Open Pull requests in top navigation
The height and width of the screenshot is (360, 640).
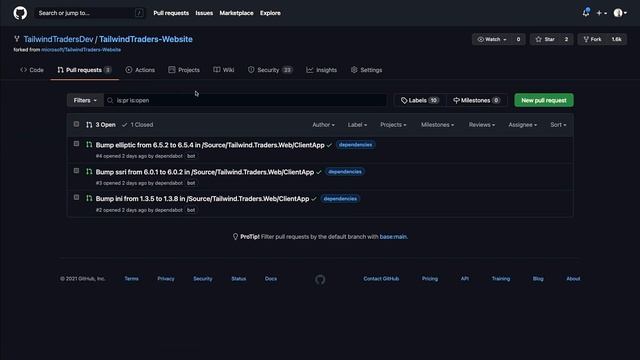point(171,13)
